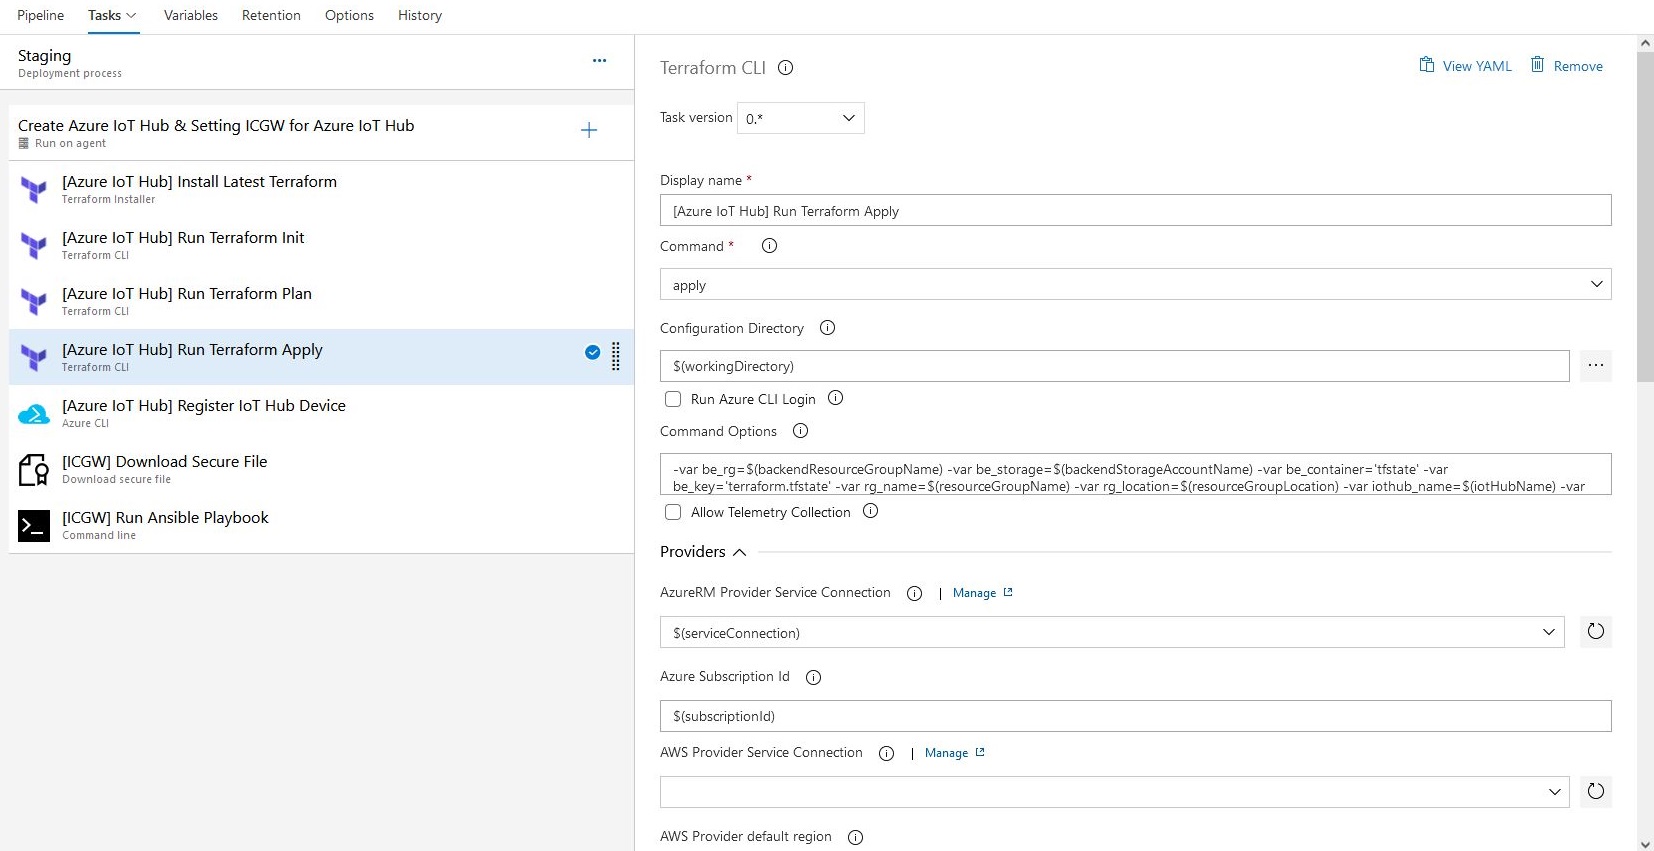This screenshot has height=851, width=1654.
Task: Click View YAML
Action: pyautogui.click(x=1465, y=66)
